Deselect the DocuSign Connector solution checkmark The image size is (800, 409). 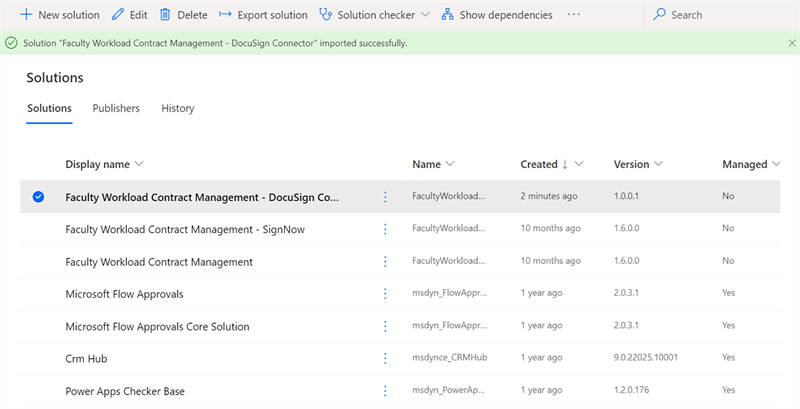point(38,197)
